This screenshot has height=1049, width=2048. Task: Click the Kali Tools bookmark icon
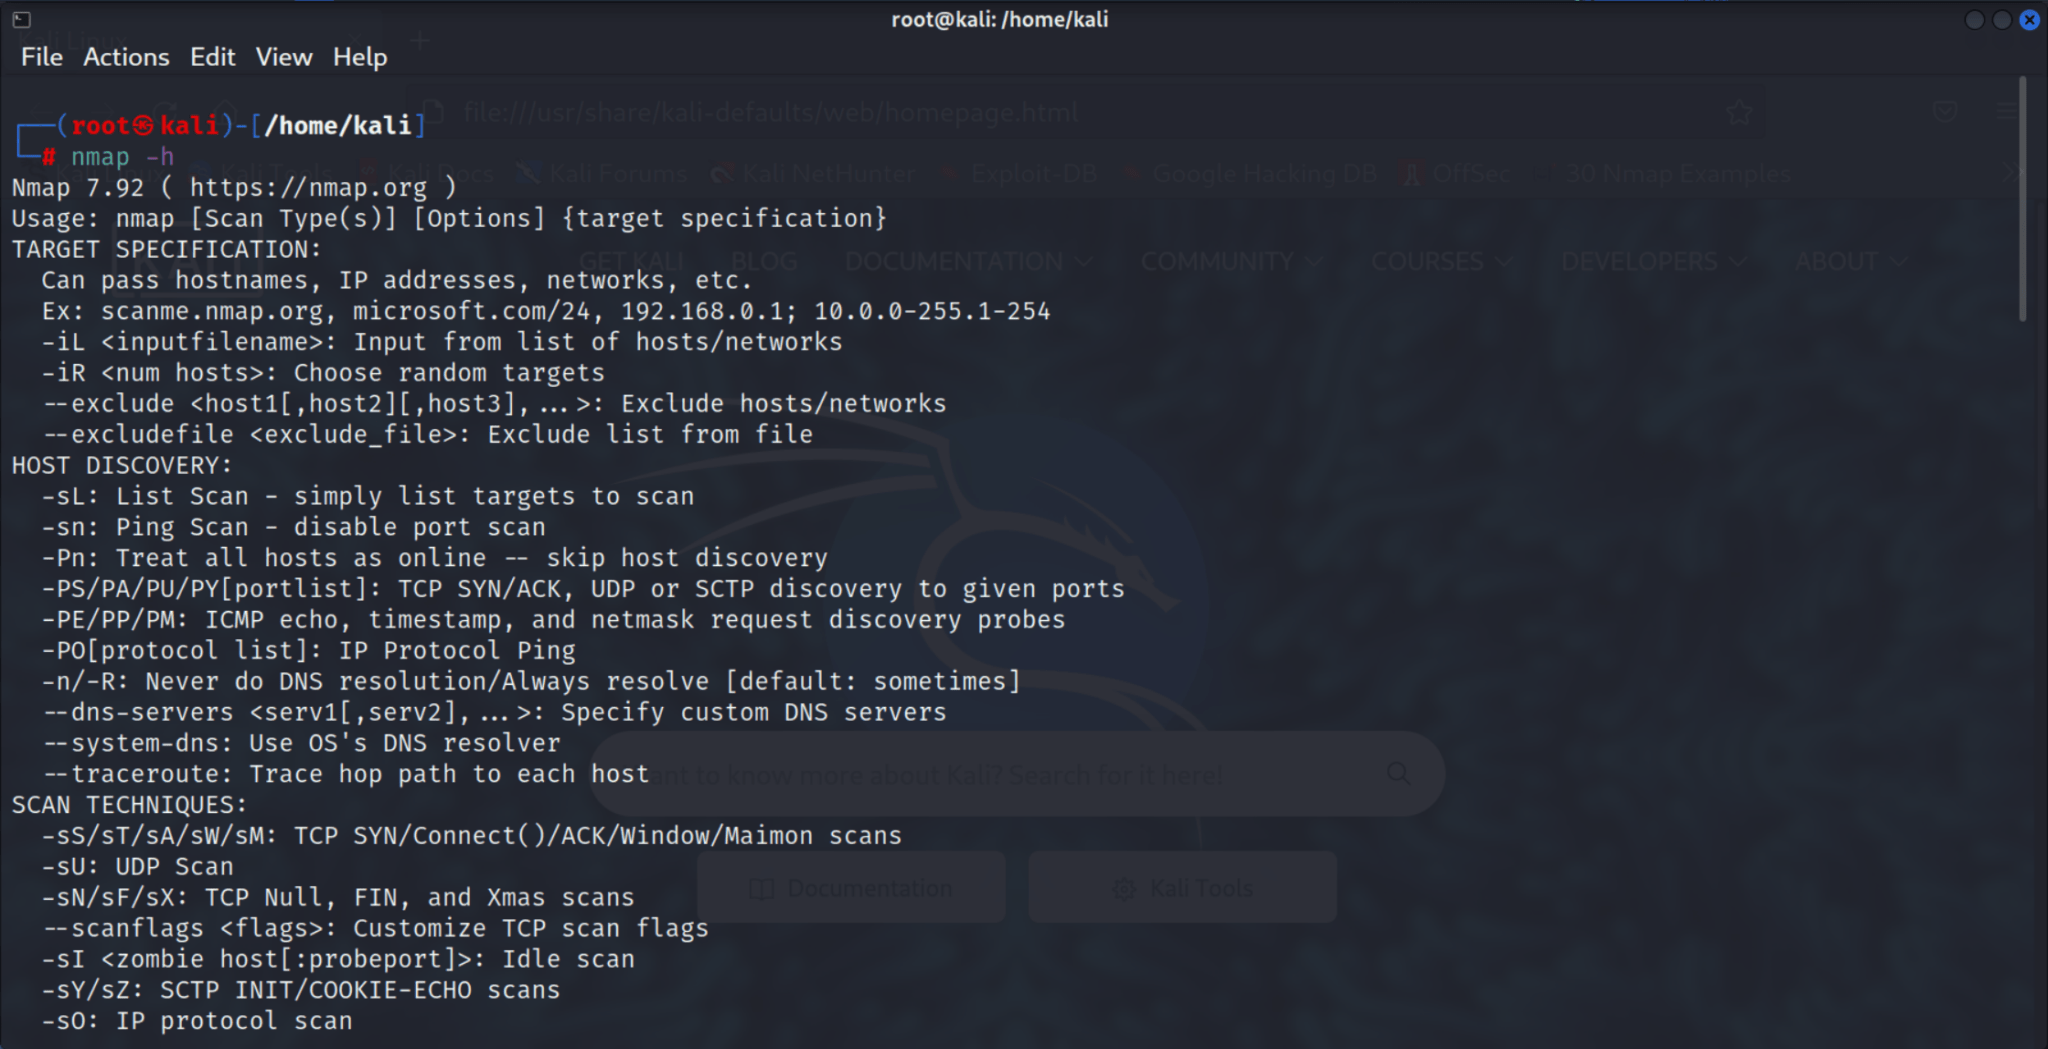[x=200, y=173]
